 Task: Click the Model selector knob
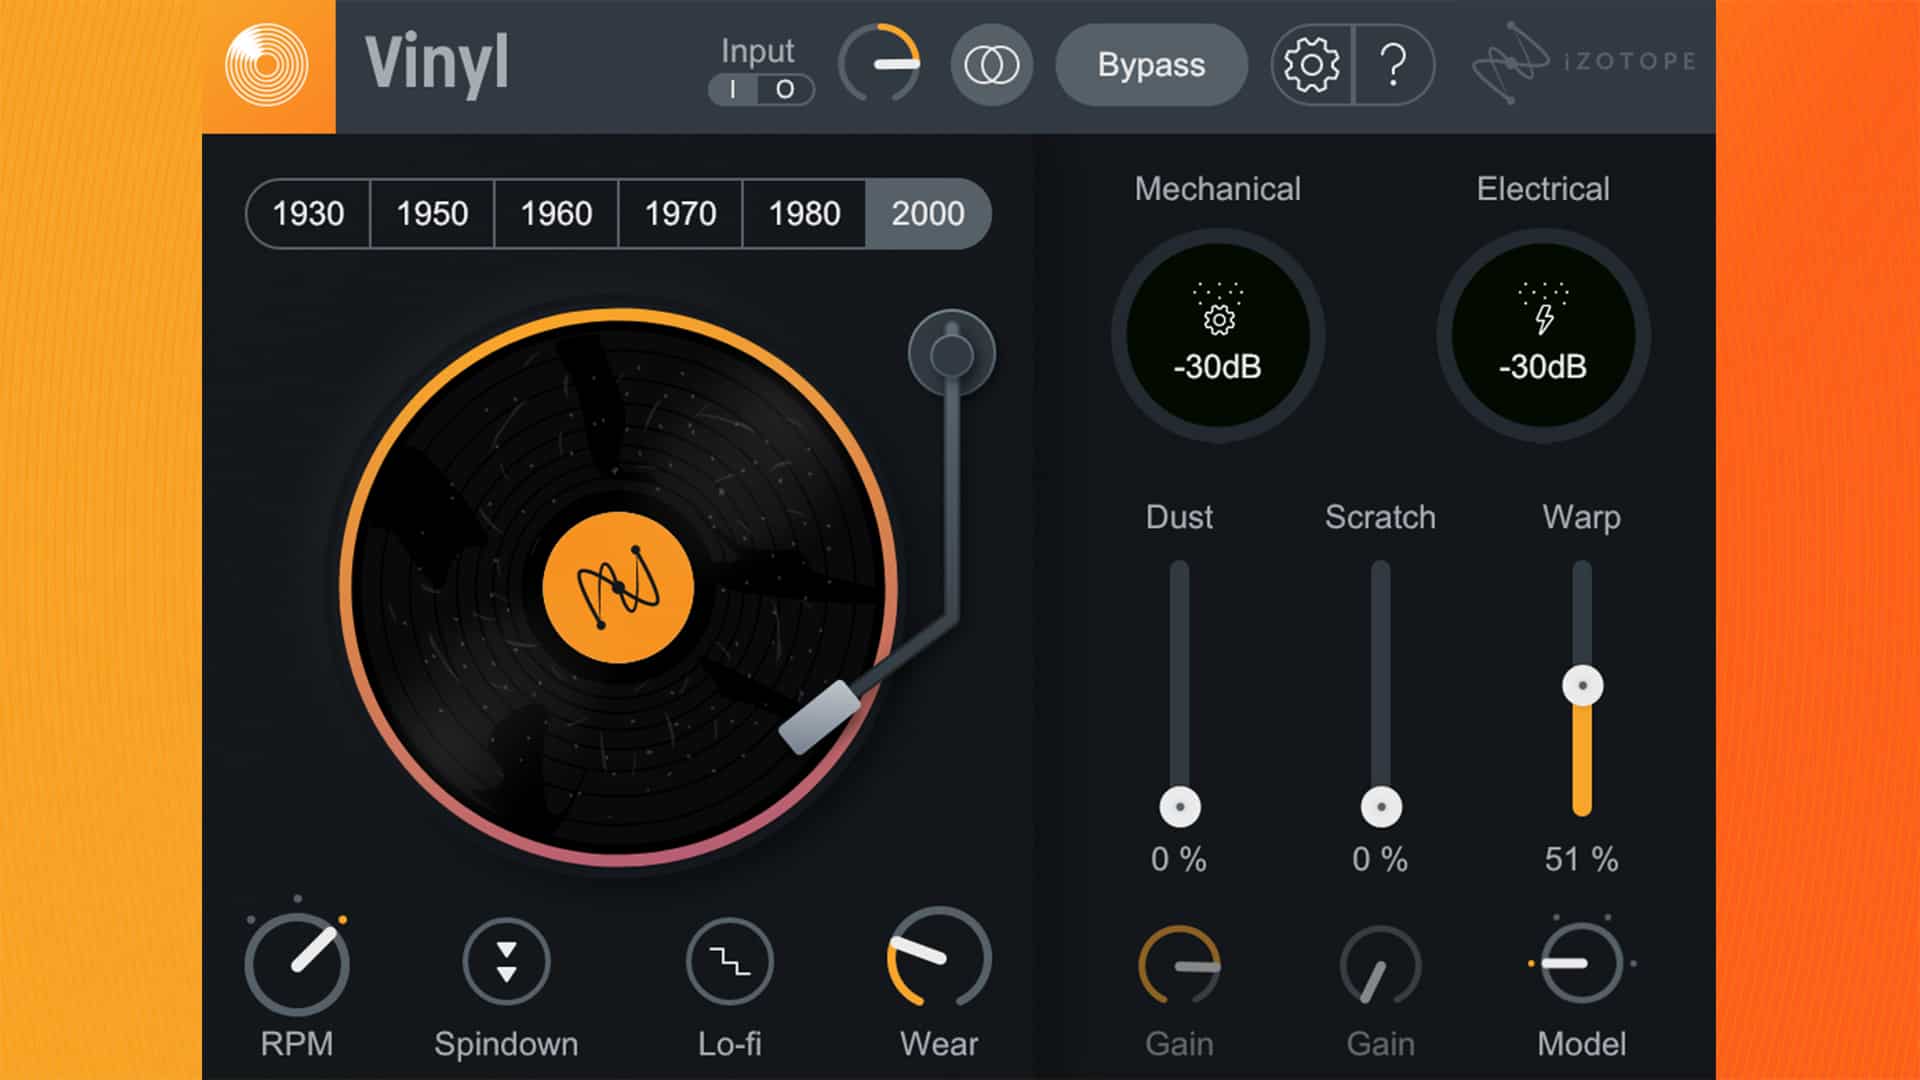coord(1581,963)
